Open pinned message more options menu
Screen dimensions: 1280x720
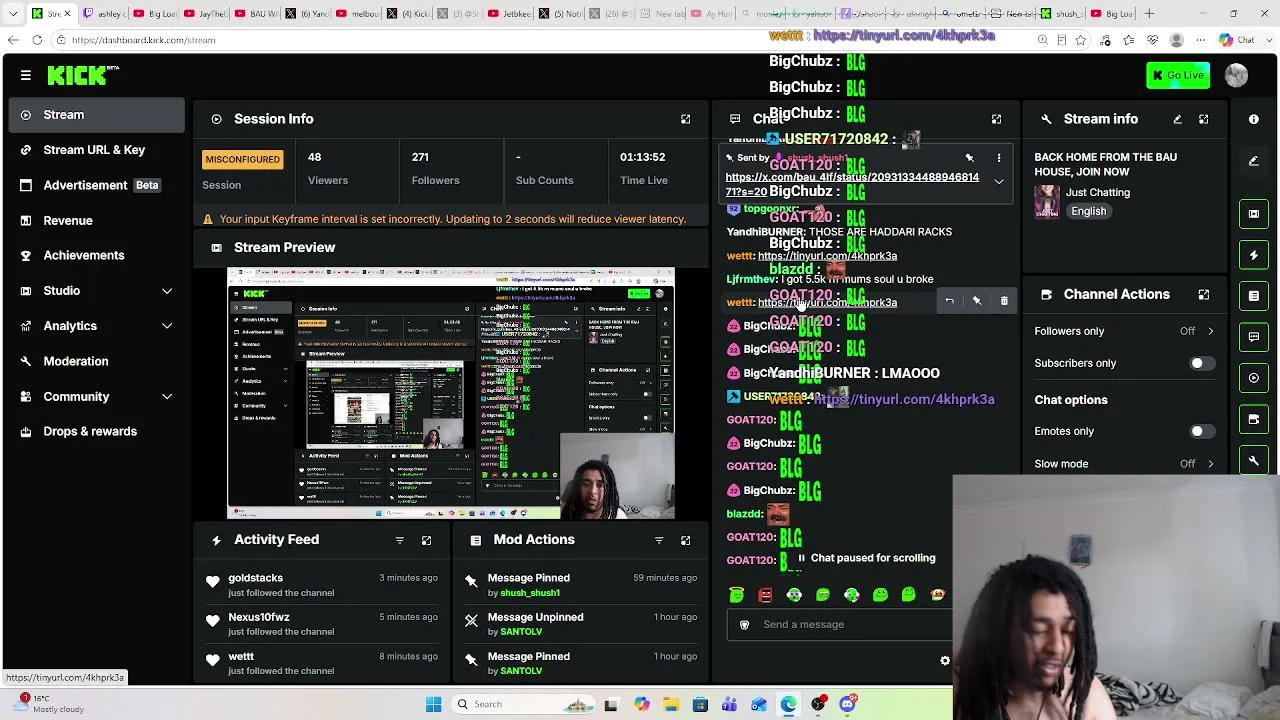point(998,158)
